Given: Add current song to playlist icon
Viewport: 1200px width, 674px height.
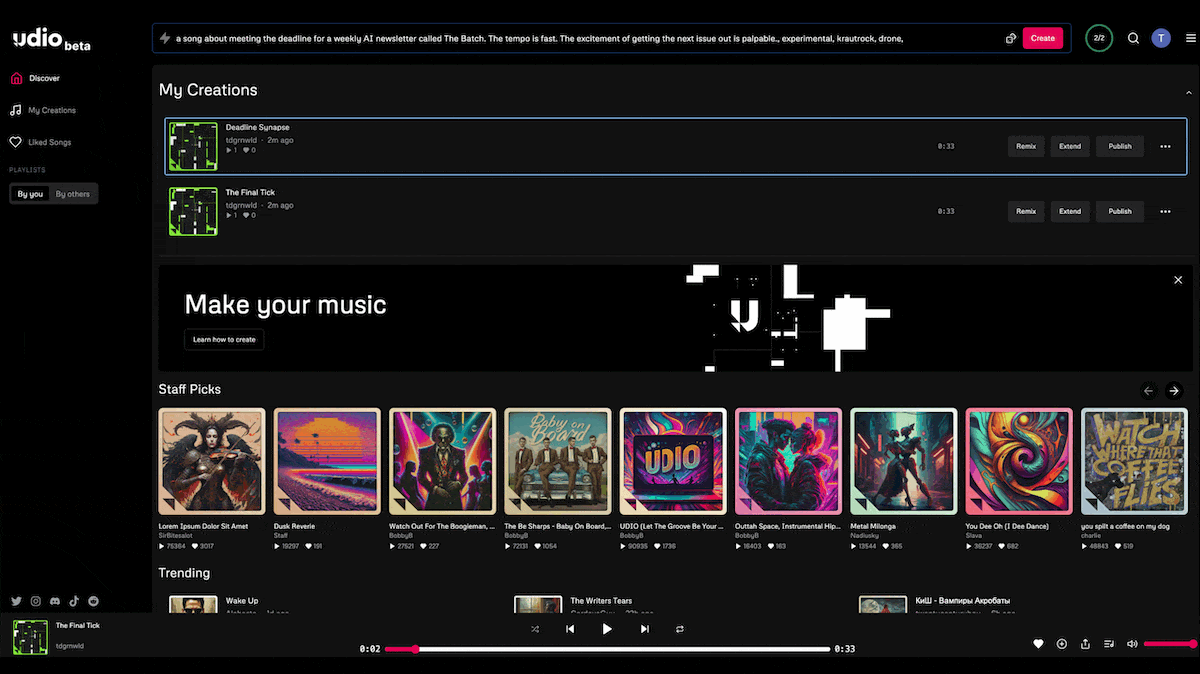Looking at the screenshot, I should [1062, 644].
